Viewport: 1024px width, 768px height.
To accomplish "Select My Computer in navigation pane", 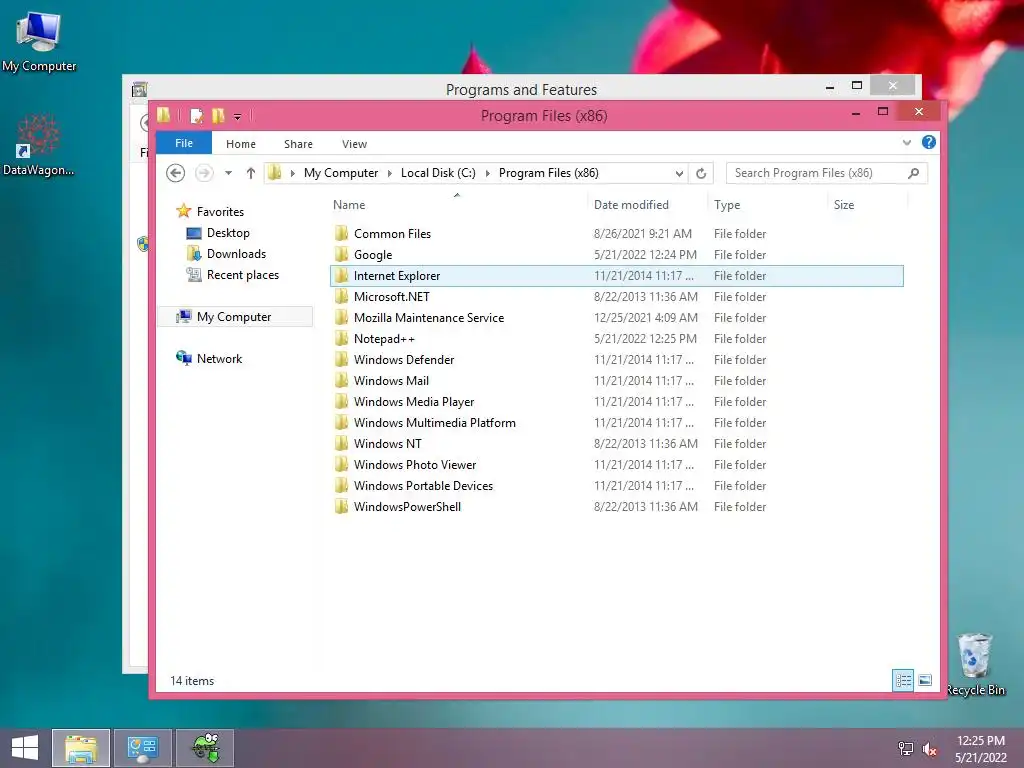I will tap(235, 317).
